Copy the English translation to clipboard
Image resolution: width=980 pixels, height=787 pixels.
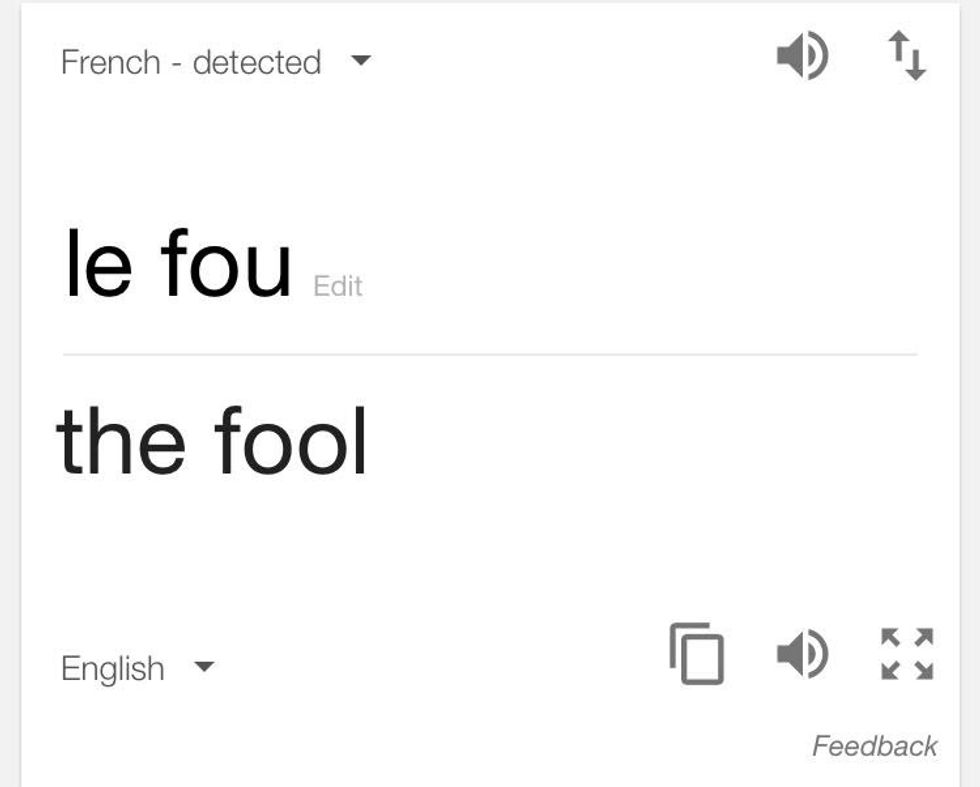(x=696, y=654)
